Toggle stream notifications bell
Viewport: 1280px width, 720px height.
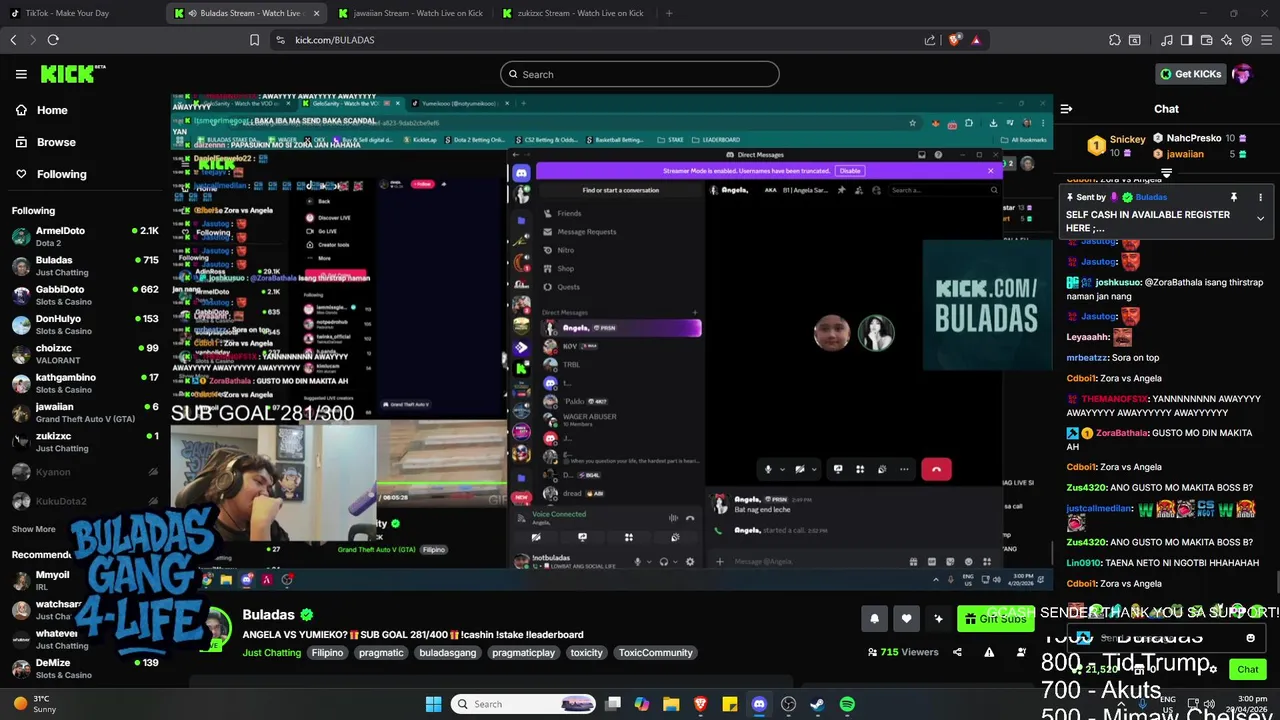(874, 619)
